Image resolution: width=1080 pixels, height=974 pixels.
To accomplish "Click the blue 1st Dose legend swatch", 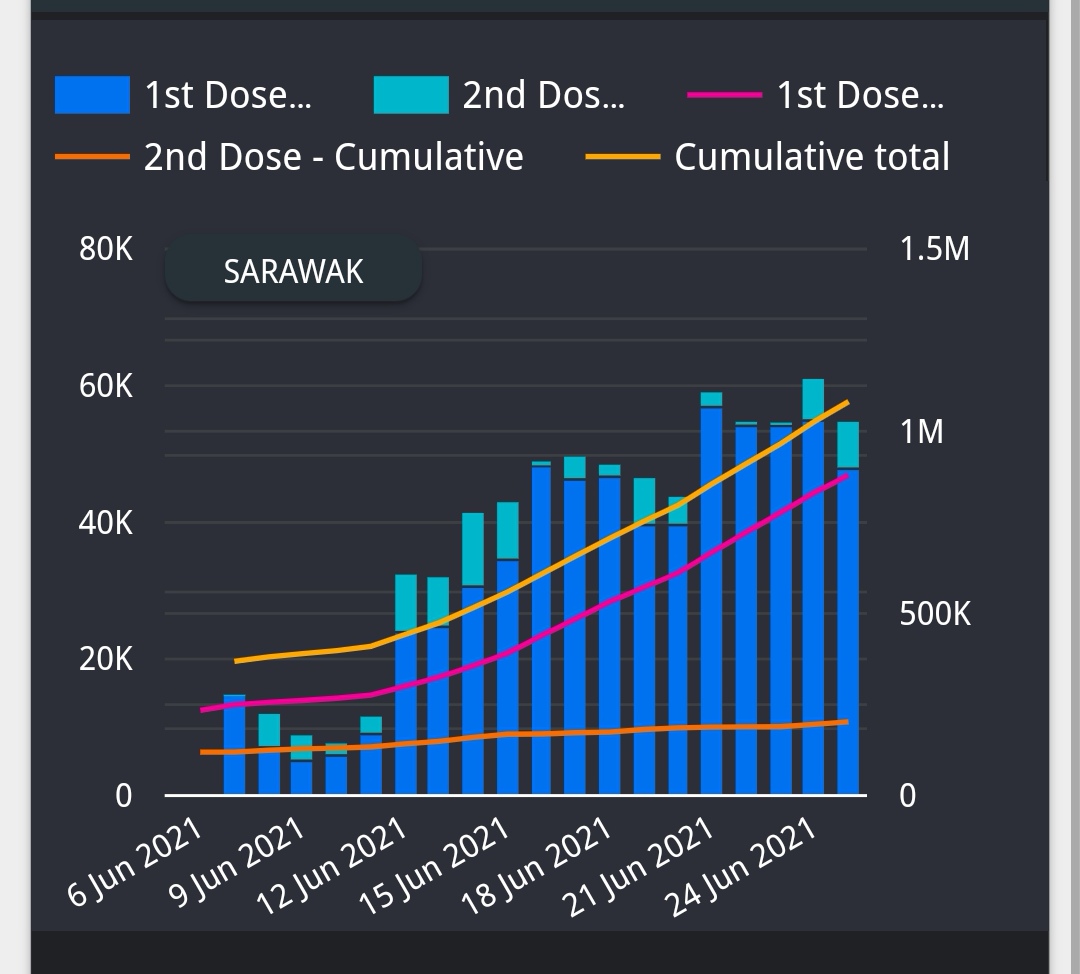I will [x=92, y=95].
